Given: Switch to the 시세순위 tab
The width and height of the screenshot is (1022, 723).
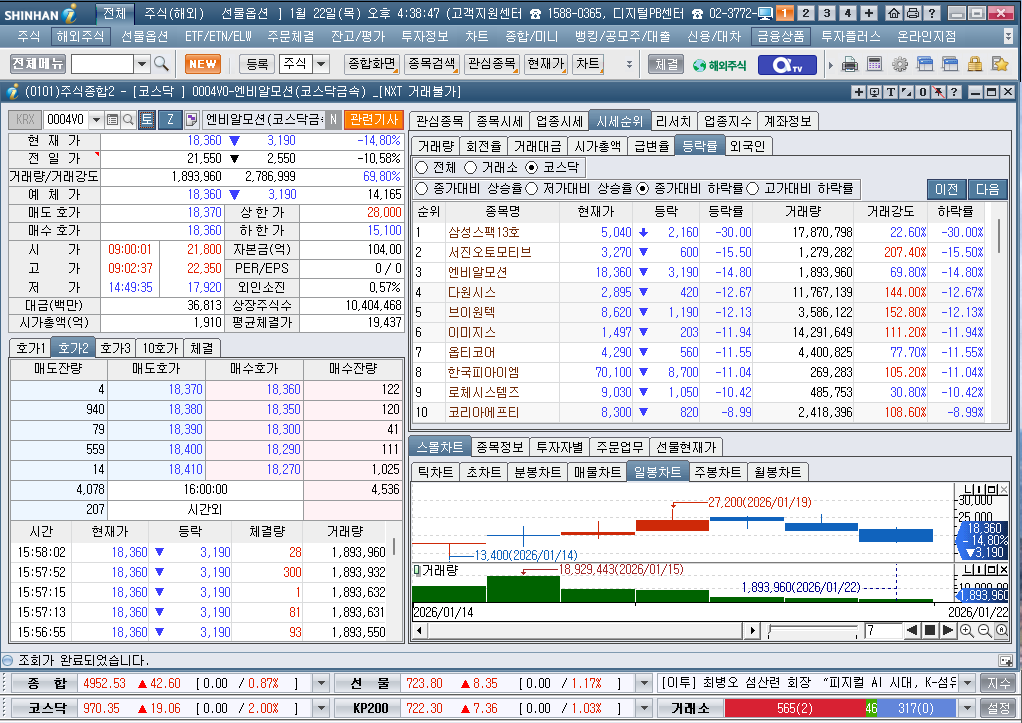Looking at the screenshot, I should [619, 121].
